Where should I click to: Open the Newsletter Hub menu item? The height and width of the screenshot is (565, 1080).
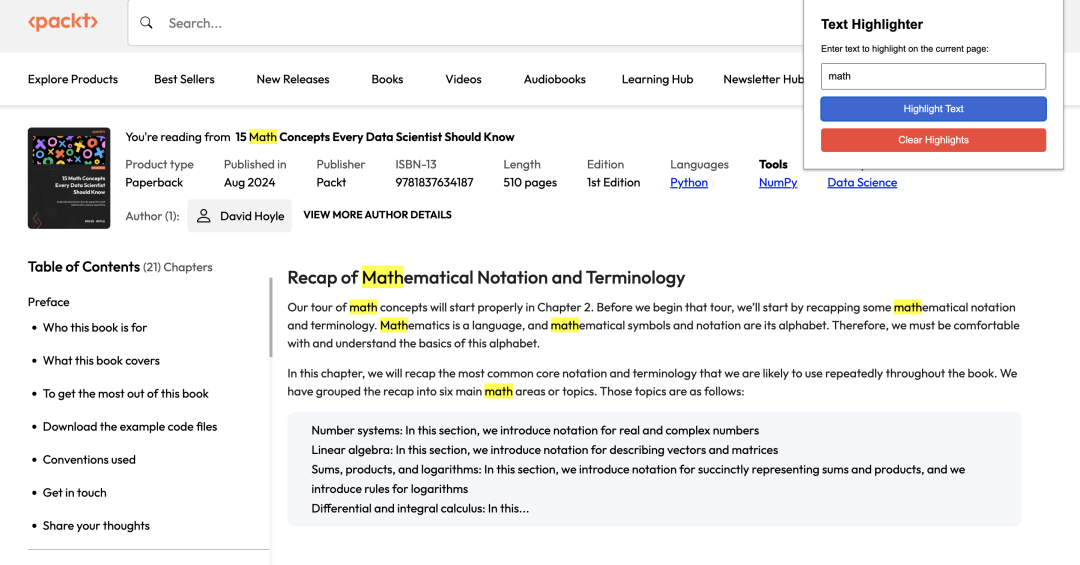(763, 79)
